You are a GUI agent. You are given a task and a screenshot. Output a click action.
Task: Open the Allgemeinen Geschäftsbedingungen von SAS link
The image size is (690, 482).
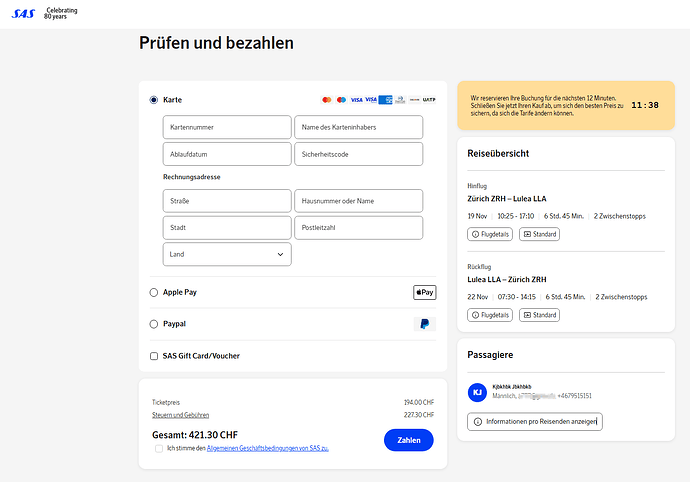[x=268, y=449]
